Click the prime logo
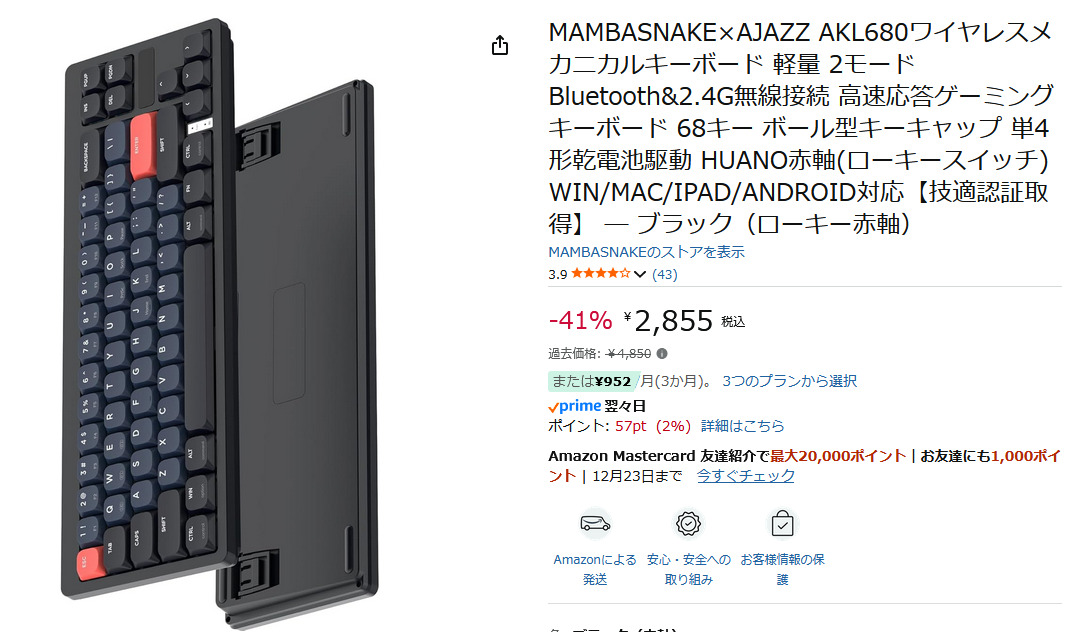This screenshot has width=1080, height=632. click(574, 406)
